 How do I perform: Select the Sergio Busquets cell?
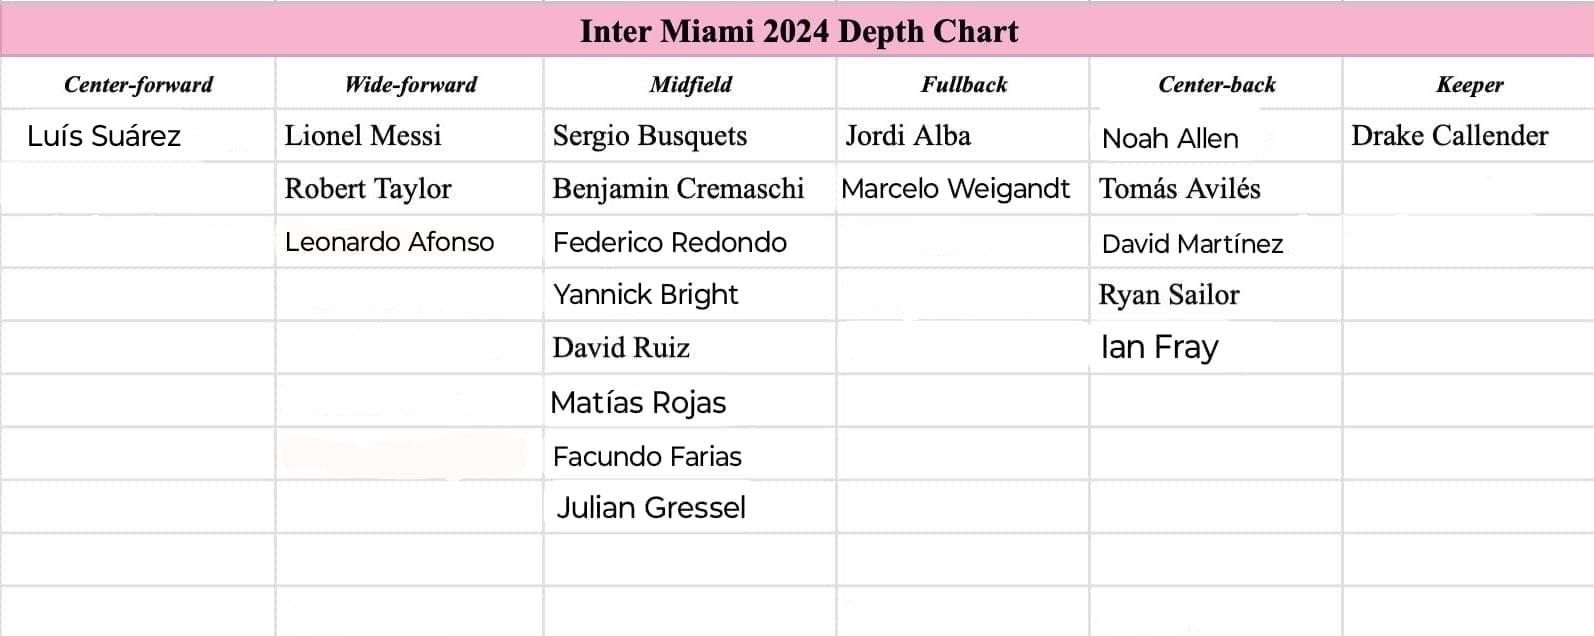point(690,136)
